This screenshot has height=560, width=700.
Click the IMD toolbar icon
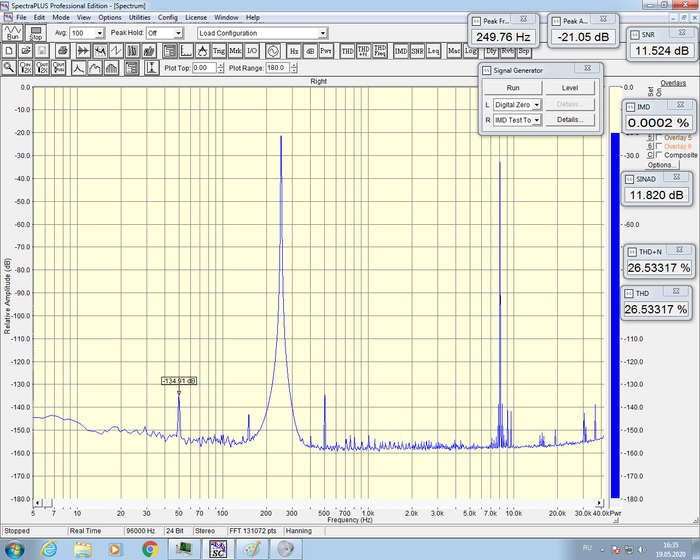coord(400,50)
